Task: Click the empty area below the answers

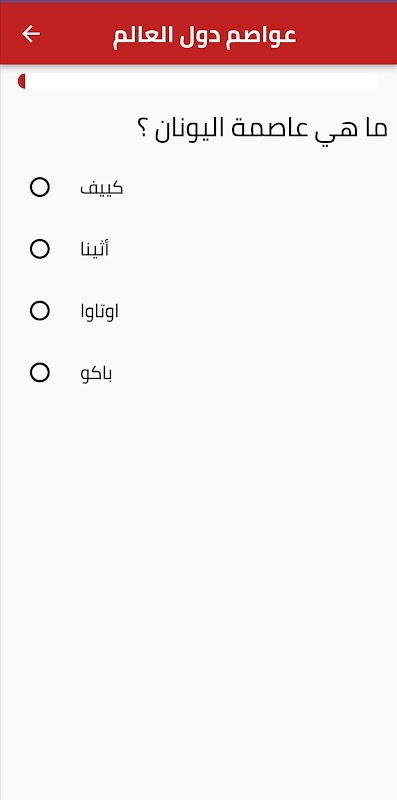Action: [198, 587]
